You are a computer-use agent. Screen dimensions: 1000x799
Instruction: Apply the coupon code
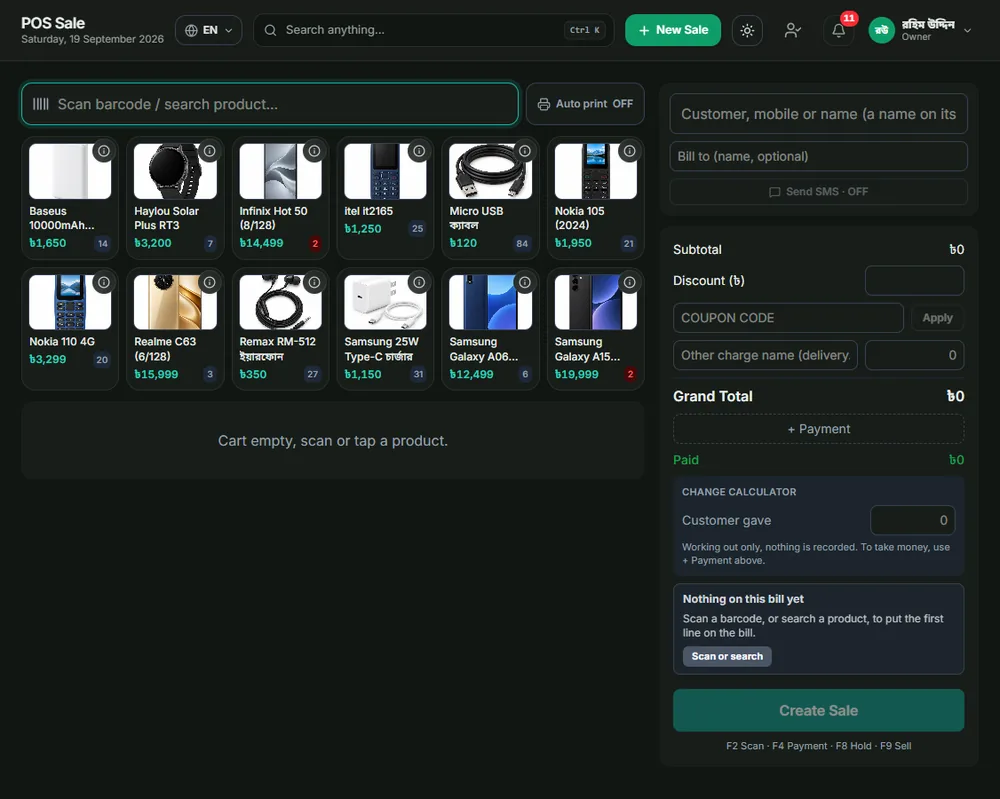[x=937, y=318]
